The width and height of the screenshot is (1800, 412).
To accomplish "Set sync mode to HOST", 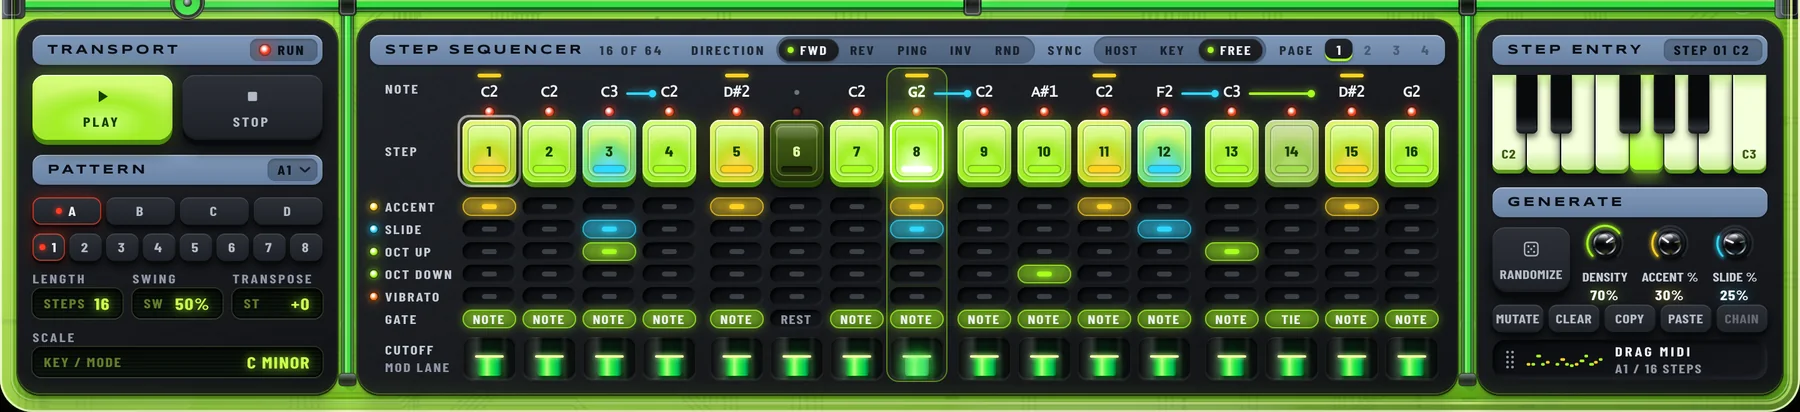I will coord(1121,50).
